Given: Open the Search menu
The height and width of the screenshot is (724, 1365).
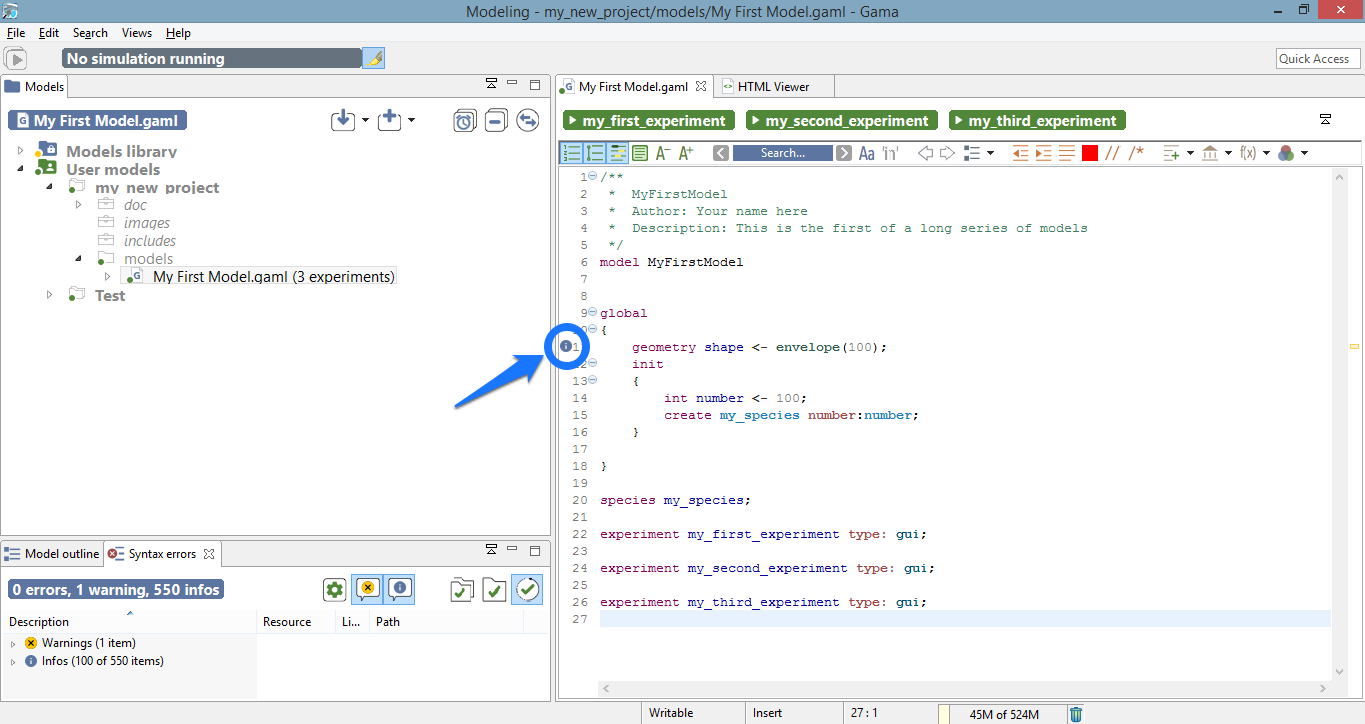Looking at the screenshot, I should coord(90,33).
